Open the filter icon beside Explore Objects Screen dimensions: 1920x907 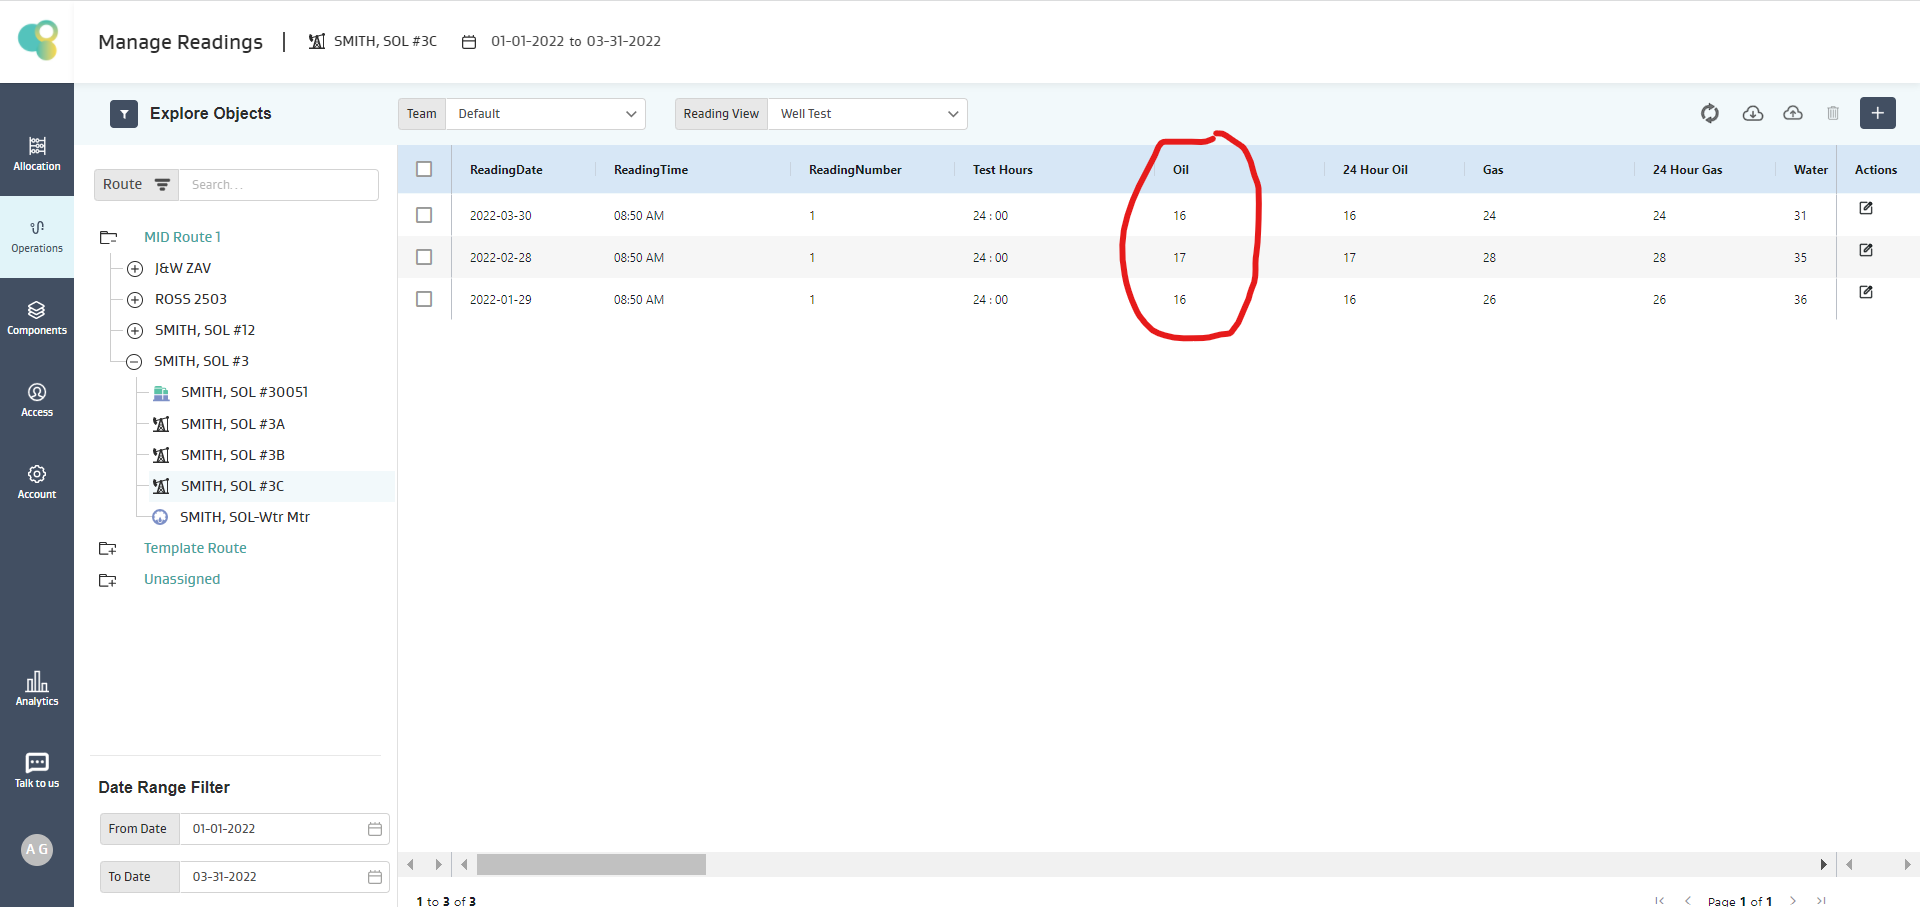124,114
